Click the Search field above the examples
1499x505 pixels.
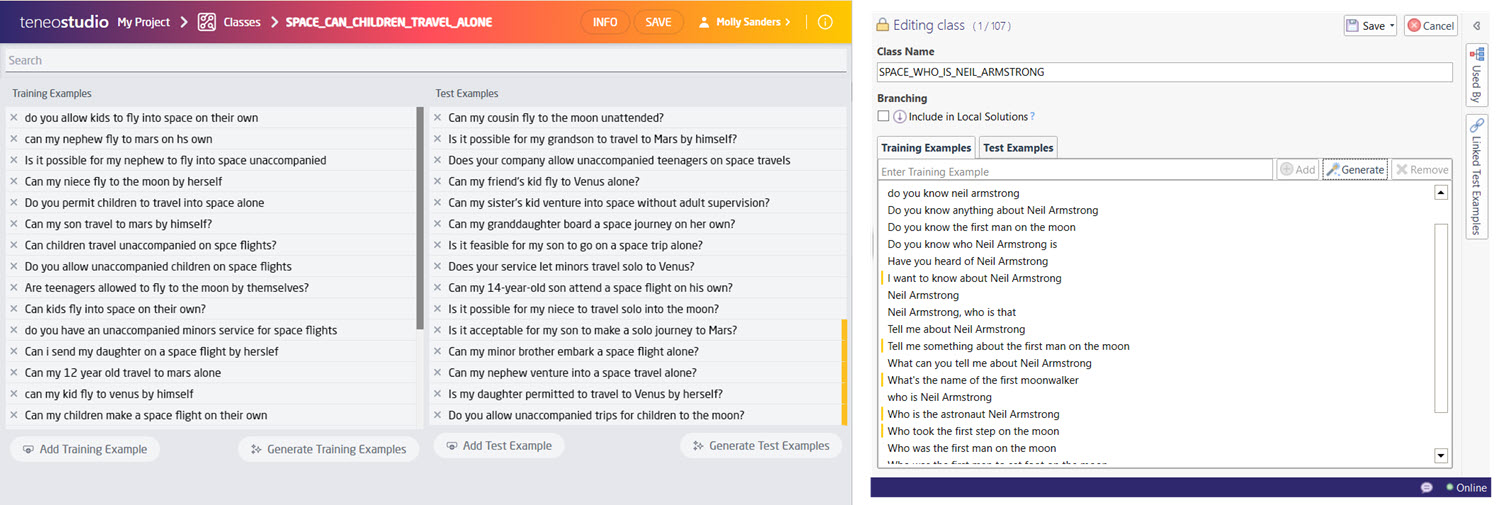pyautogui.click(x=425, y=61)
